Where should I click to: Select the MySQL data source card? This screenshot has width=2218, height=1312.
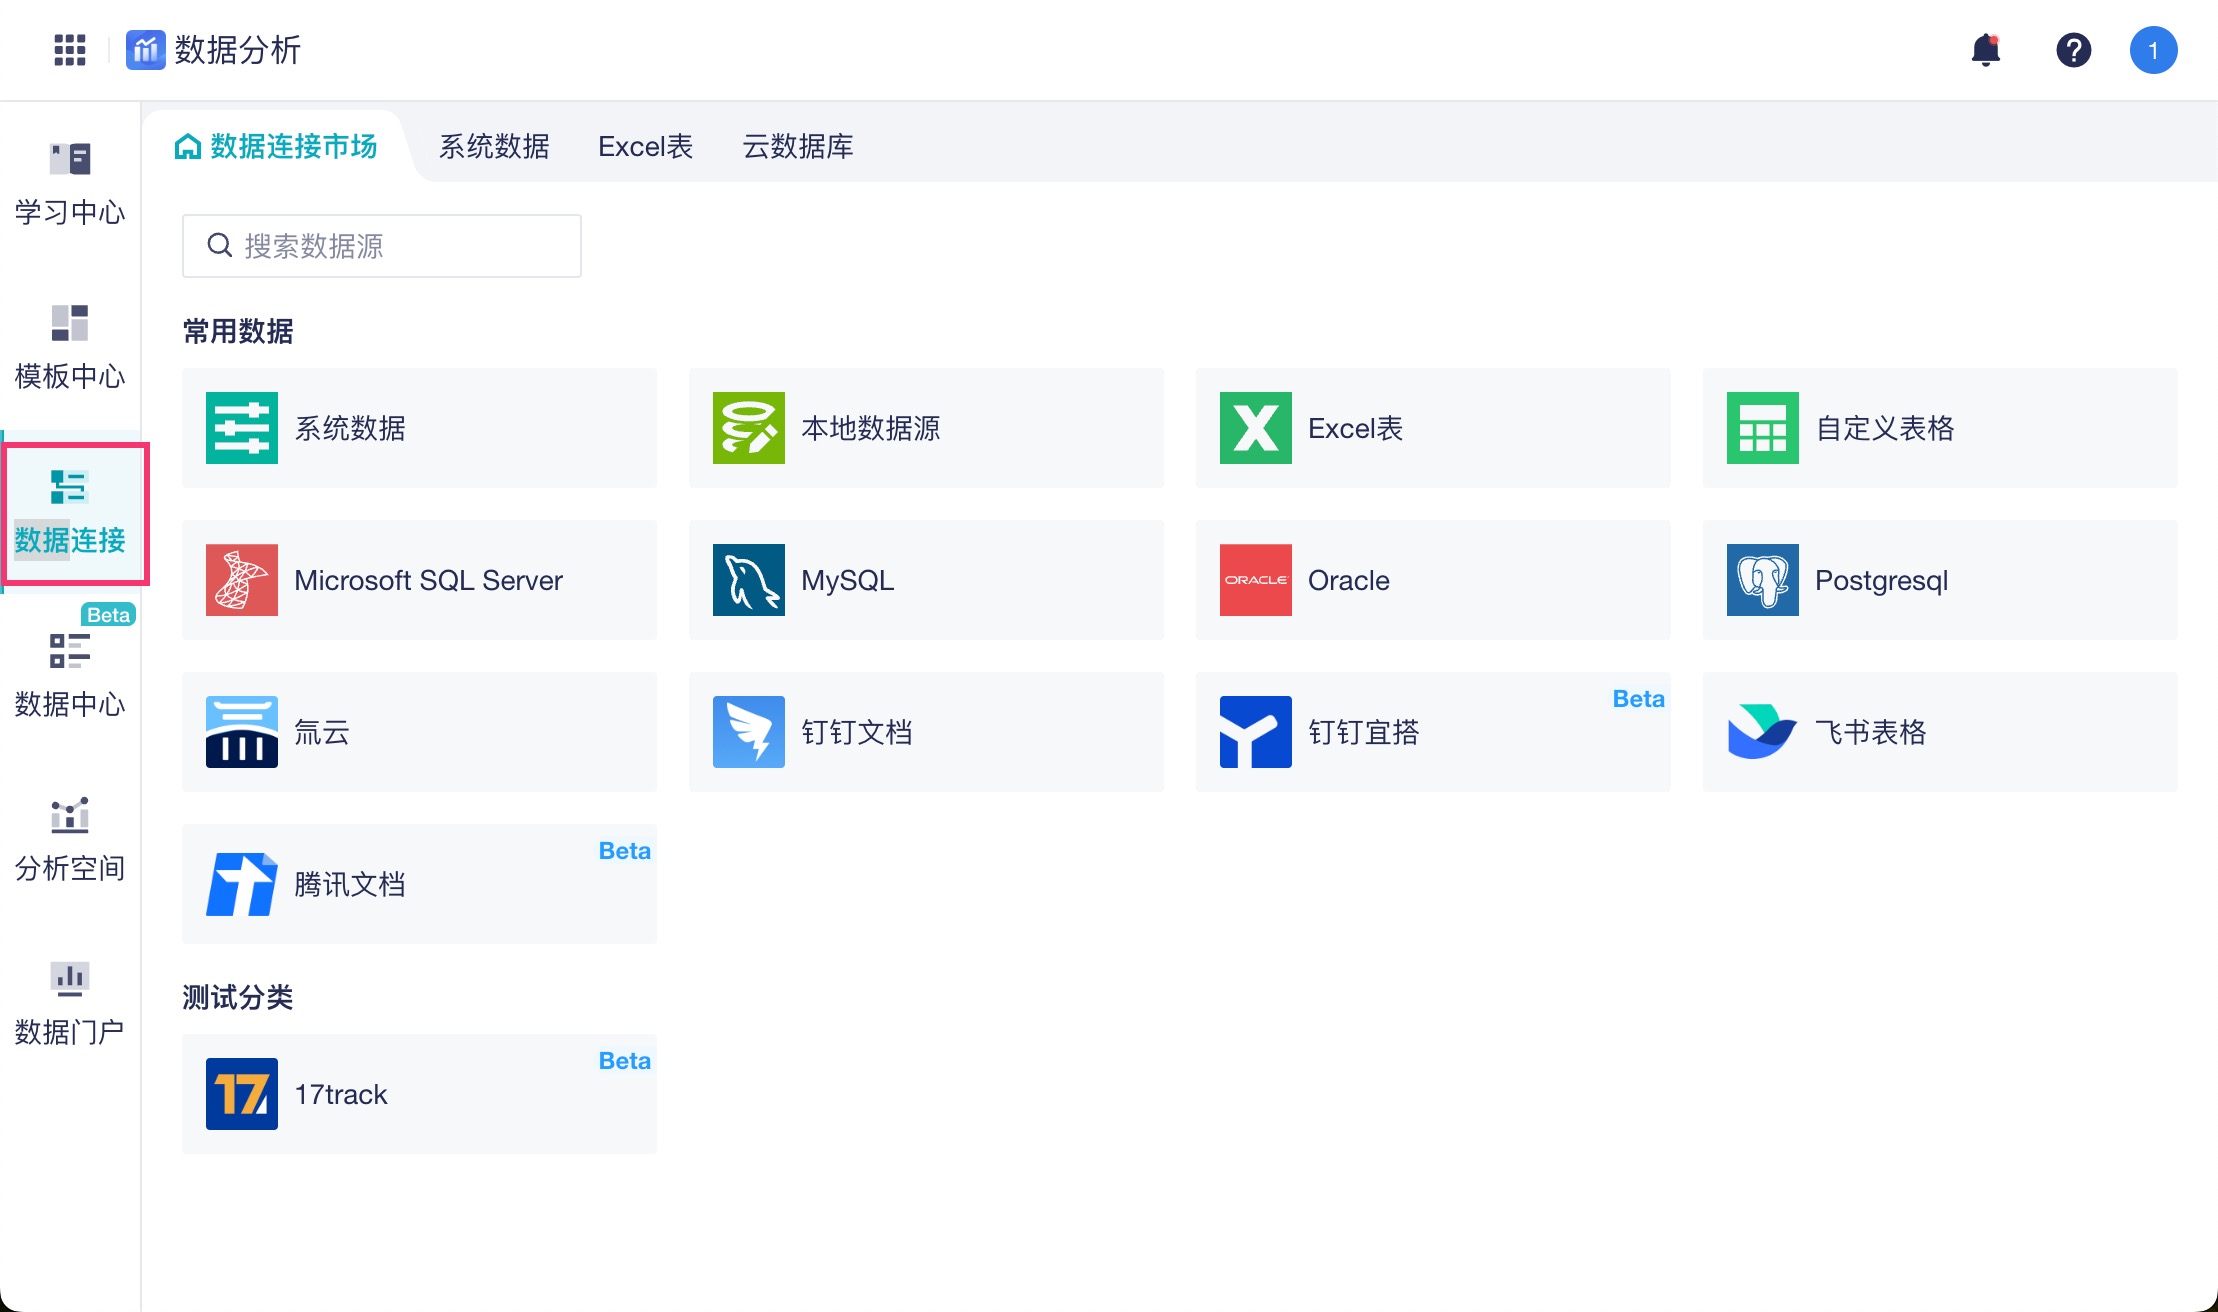pyautogui.click(x=925, y=580)
